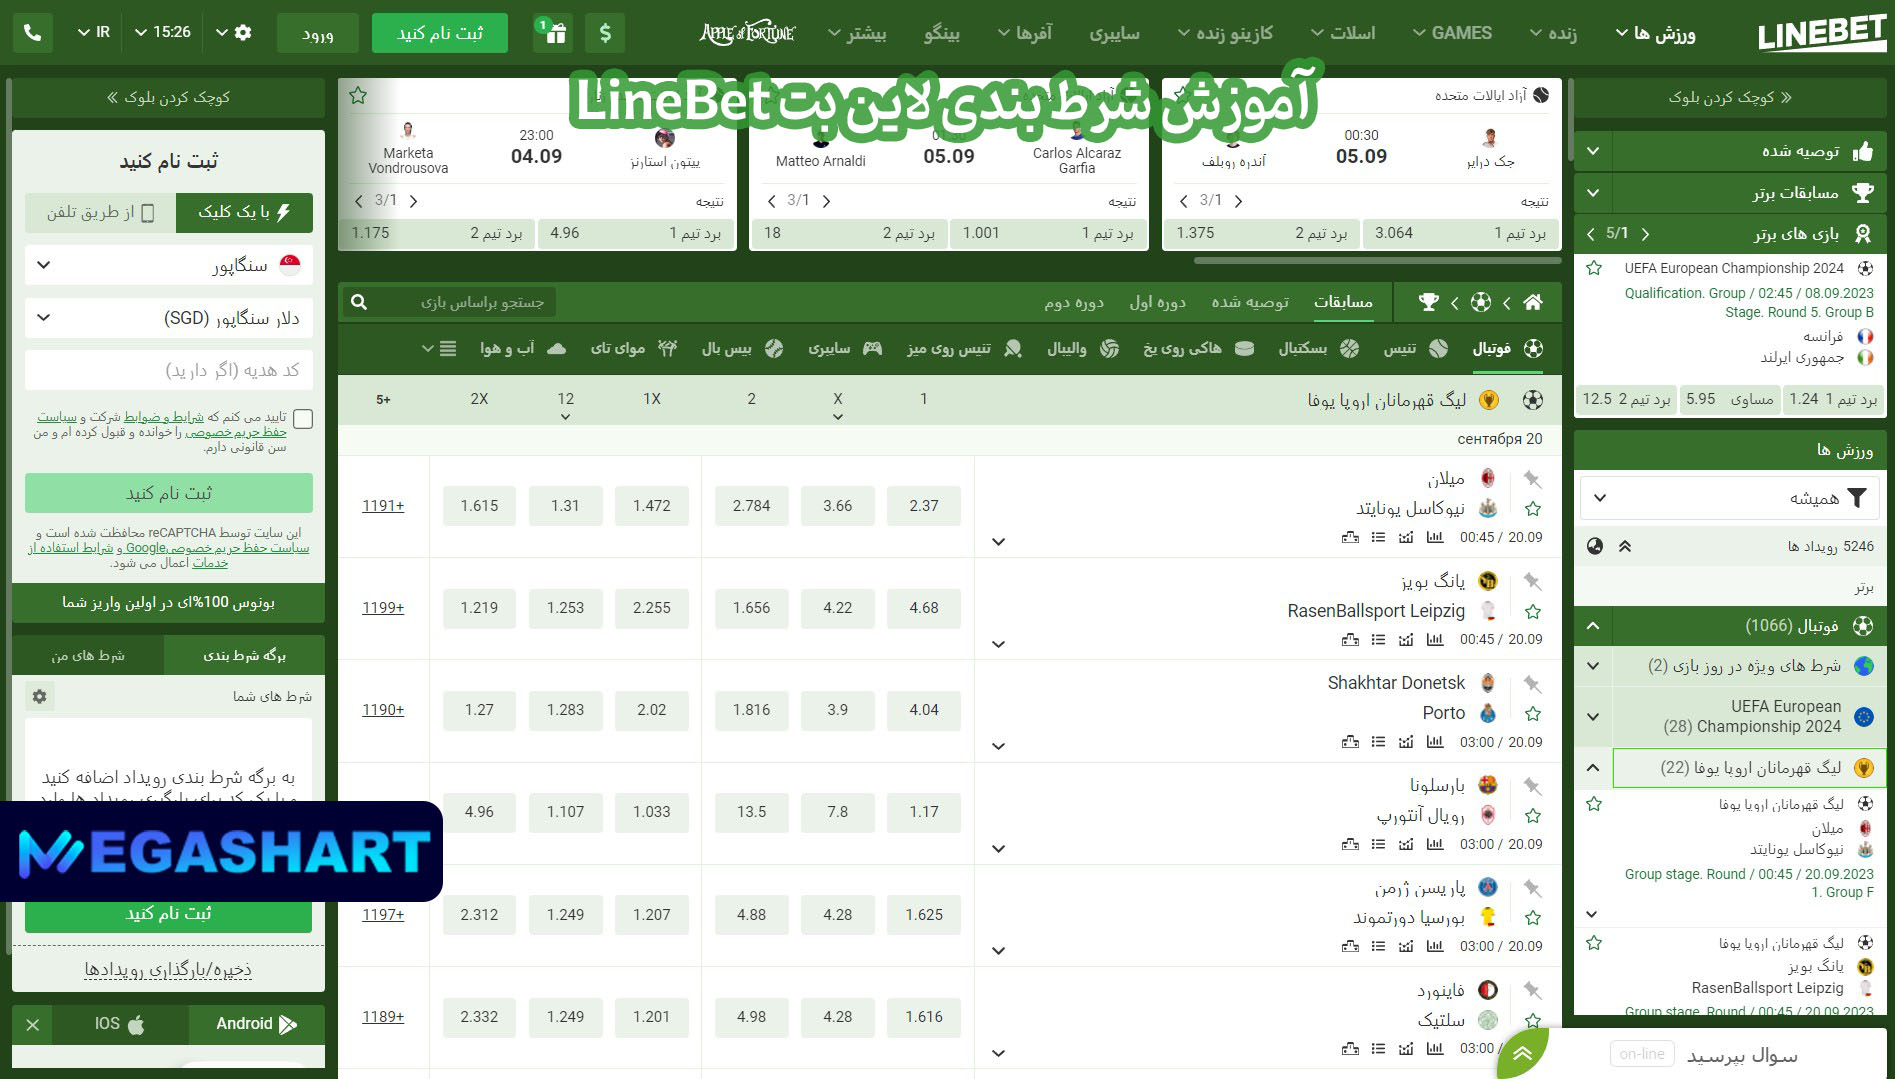
Task: Open the 1191+ more markets link
Action: click(383, 506)
